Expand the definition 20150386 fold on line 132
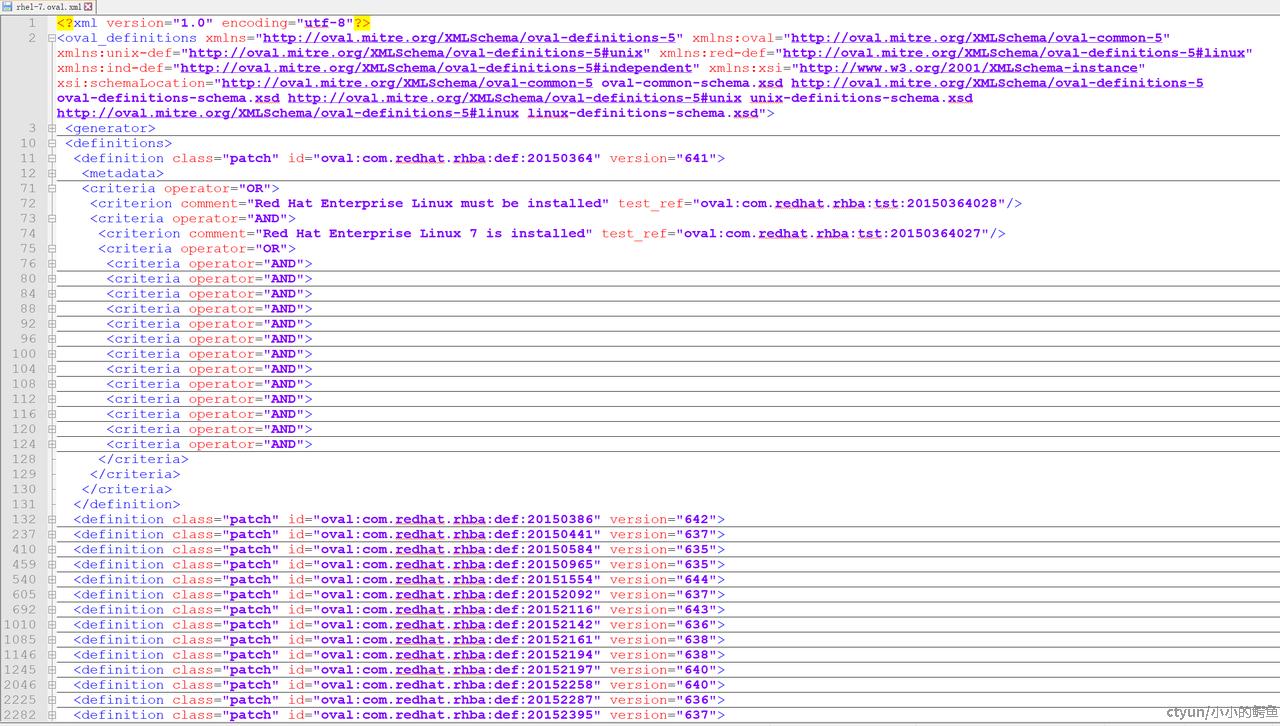The height and width of the screenshot is (726, 1280). [52, 520]
